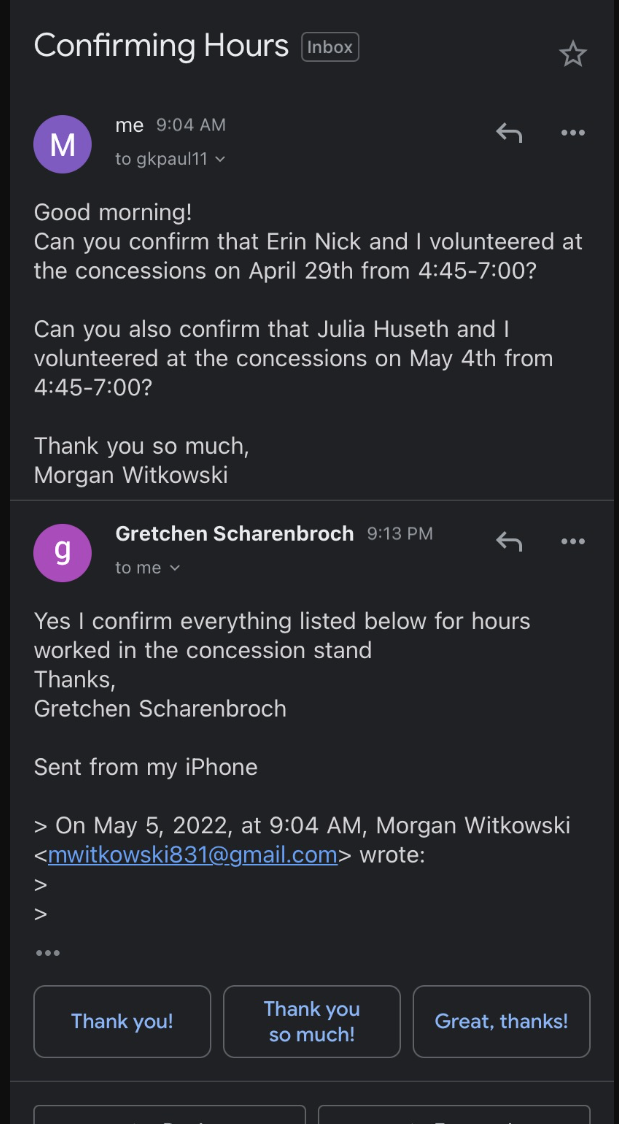Tap the purple M sender avatar
This screenshot has height=1124, width=619.
tap(62, 145)
